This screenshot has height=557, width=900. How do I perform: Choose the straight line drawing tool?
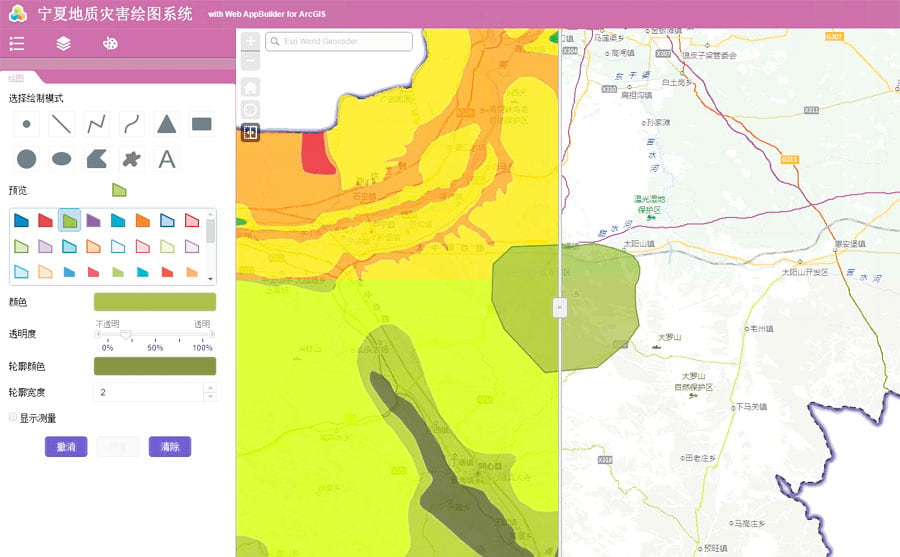62,125
